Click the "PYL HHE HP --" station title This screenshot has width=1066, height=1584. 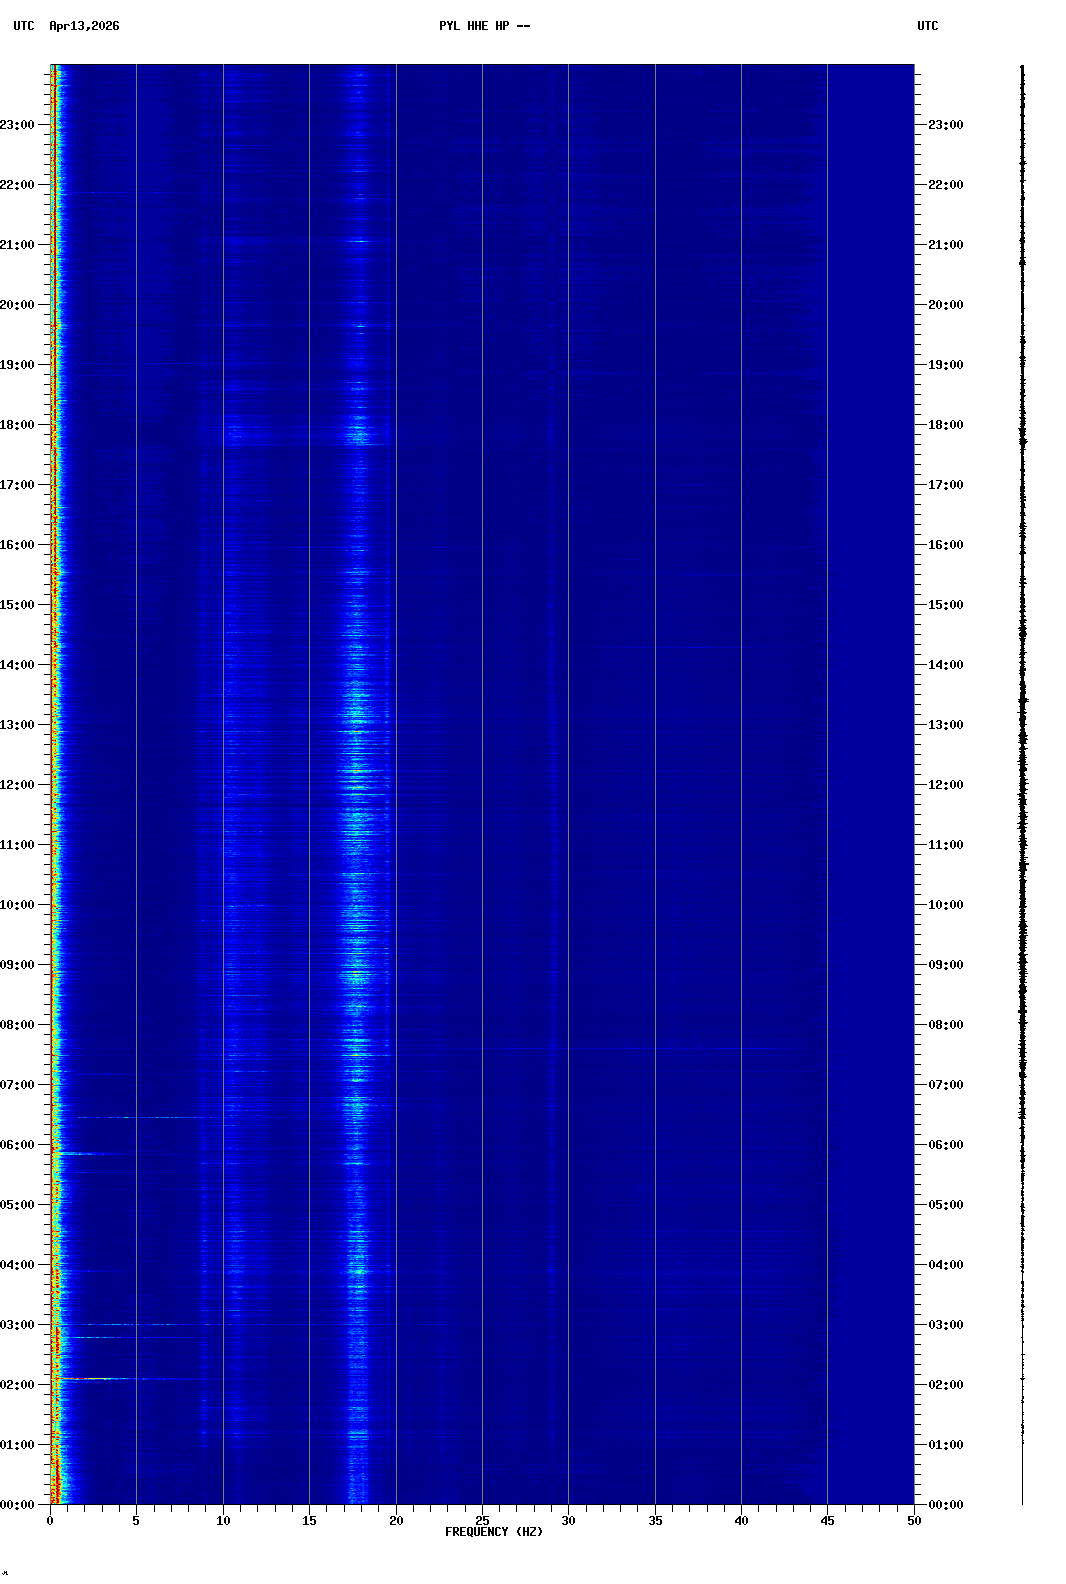pos(484,26)
